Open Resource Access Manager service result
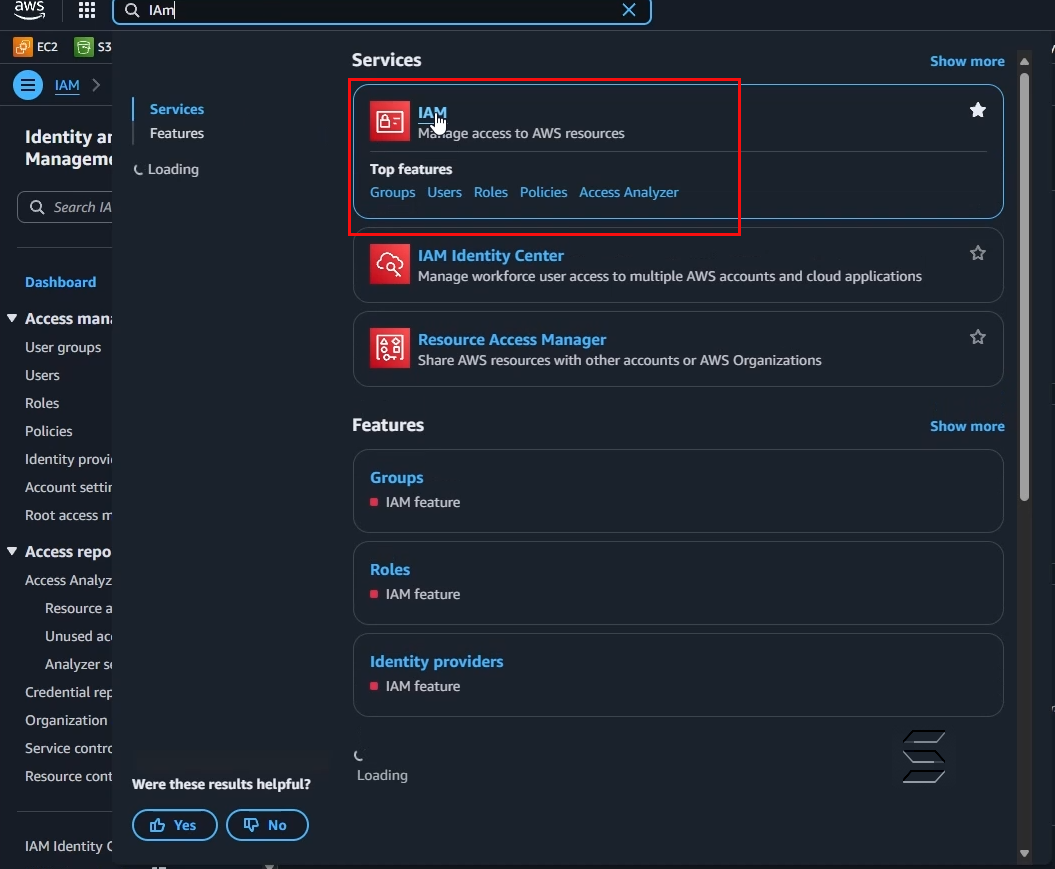 (511, 340)
